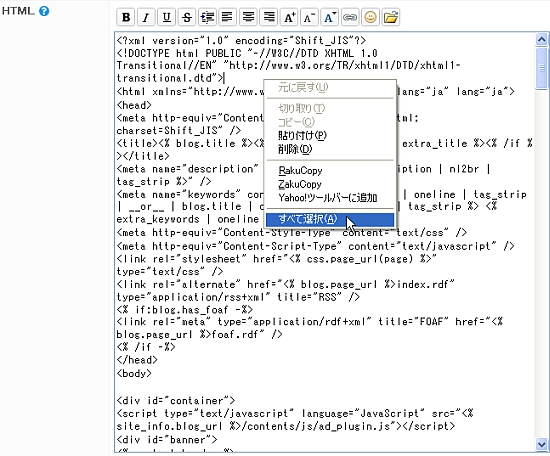Click the <% /if -%> line
The height and width of the screenshot is (456, 550).
point(146,347)
